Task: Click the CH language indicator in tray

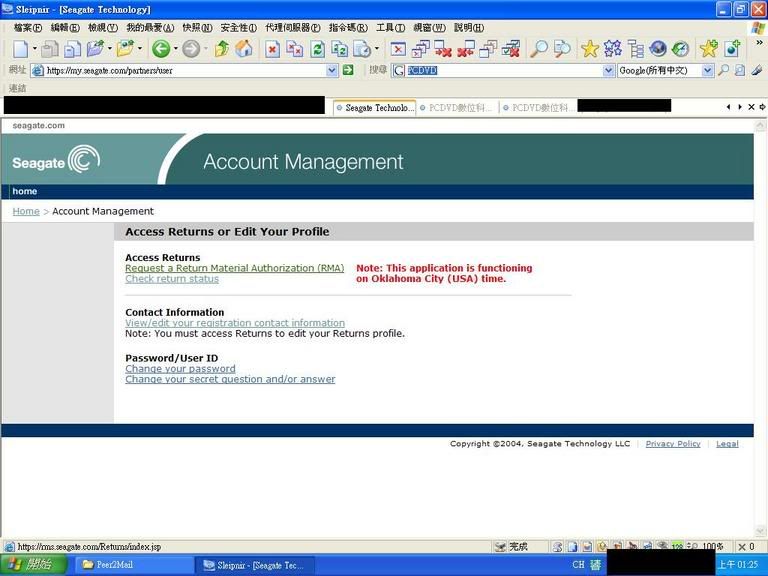Action: 578,565
